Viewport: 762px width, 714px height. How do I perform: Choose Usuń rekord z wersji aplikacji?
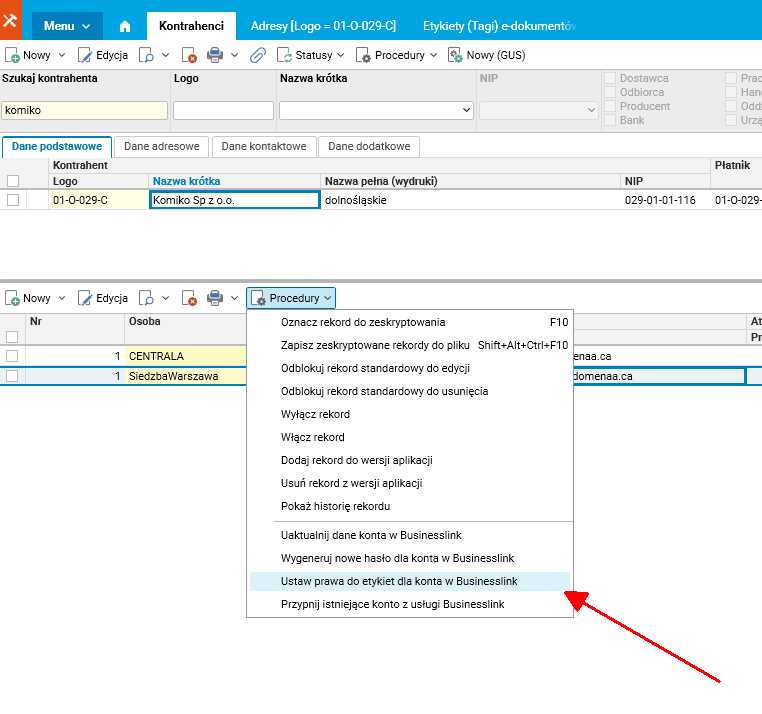pyautogui.click(x=410, y=484)
